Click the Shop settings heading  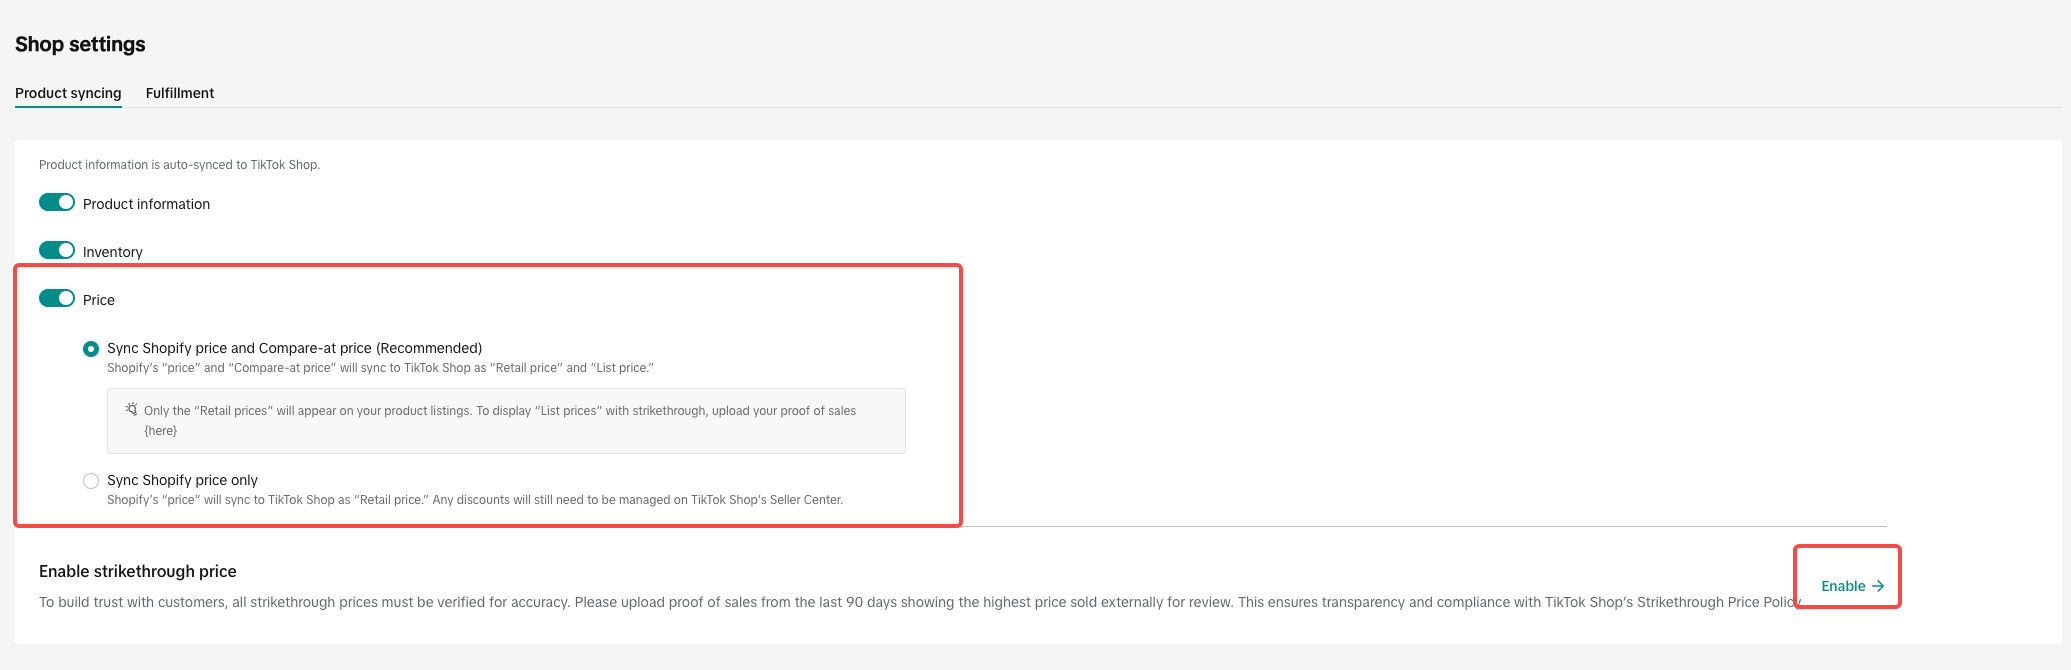pyautogui.click(x=80, y=44)
